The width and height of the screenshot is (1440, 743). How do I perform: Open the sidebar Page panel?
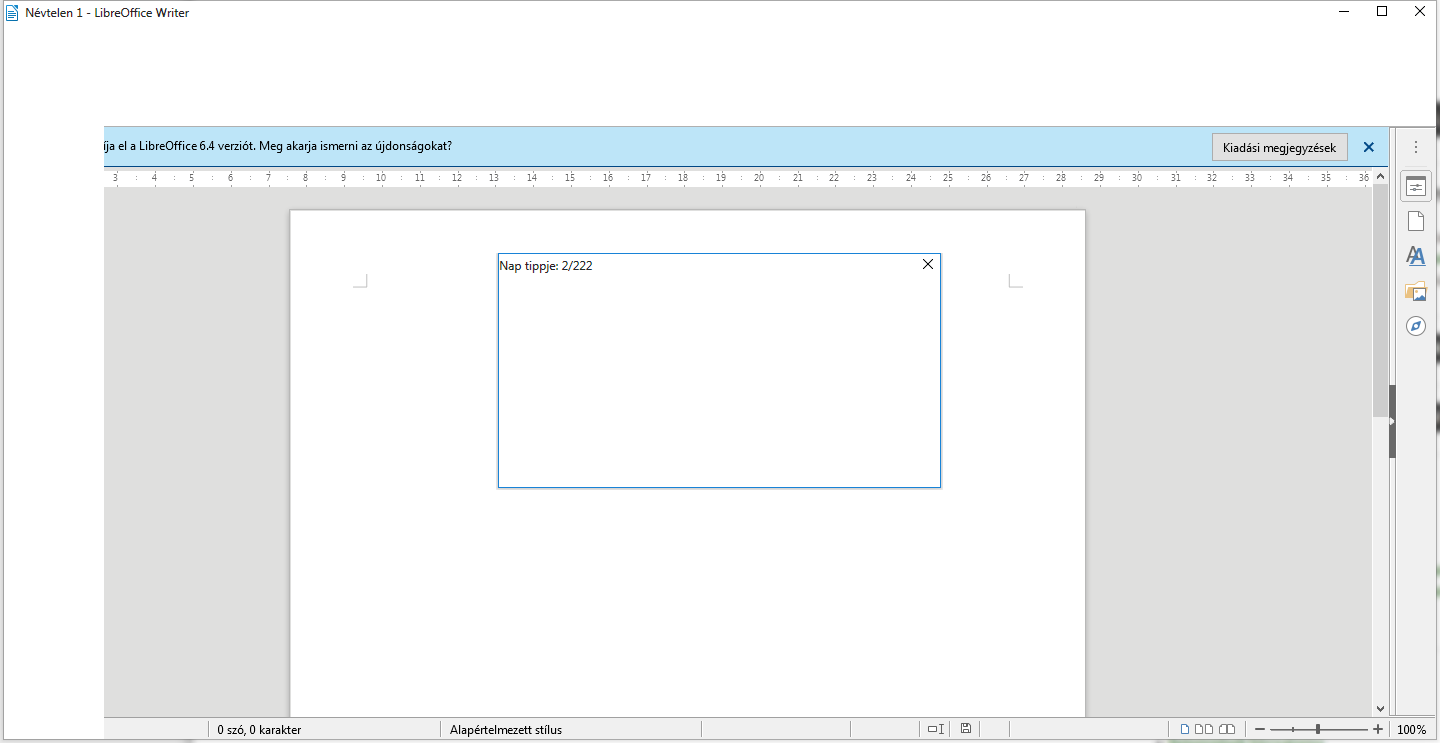click(1415, 221)
